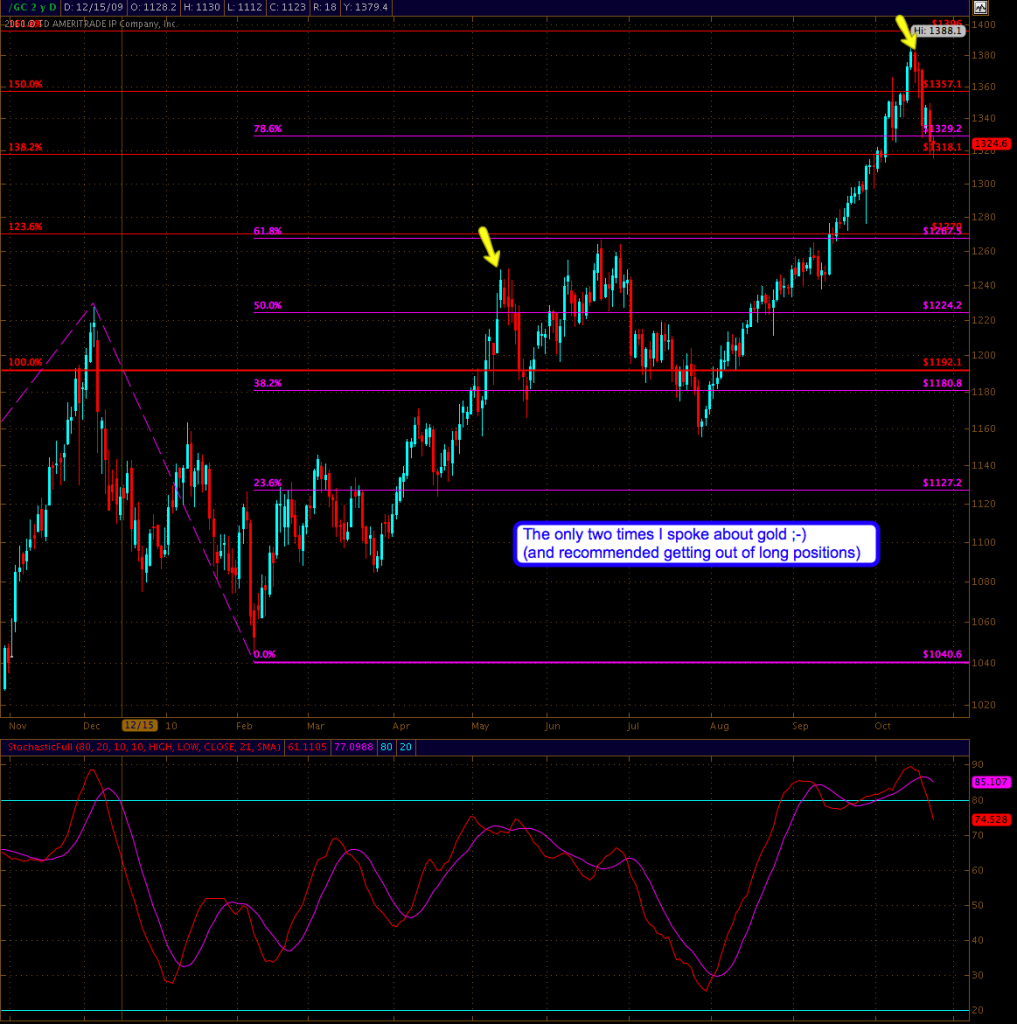
Task: Click the 100.0% red extension level label
Action: click(25, 362)
